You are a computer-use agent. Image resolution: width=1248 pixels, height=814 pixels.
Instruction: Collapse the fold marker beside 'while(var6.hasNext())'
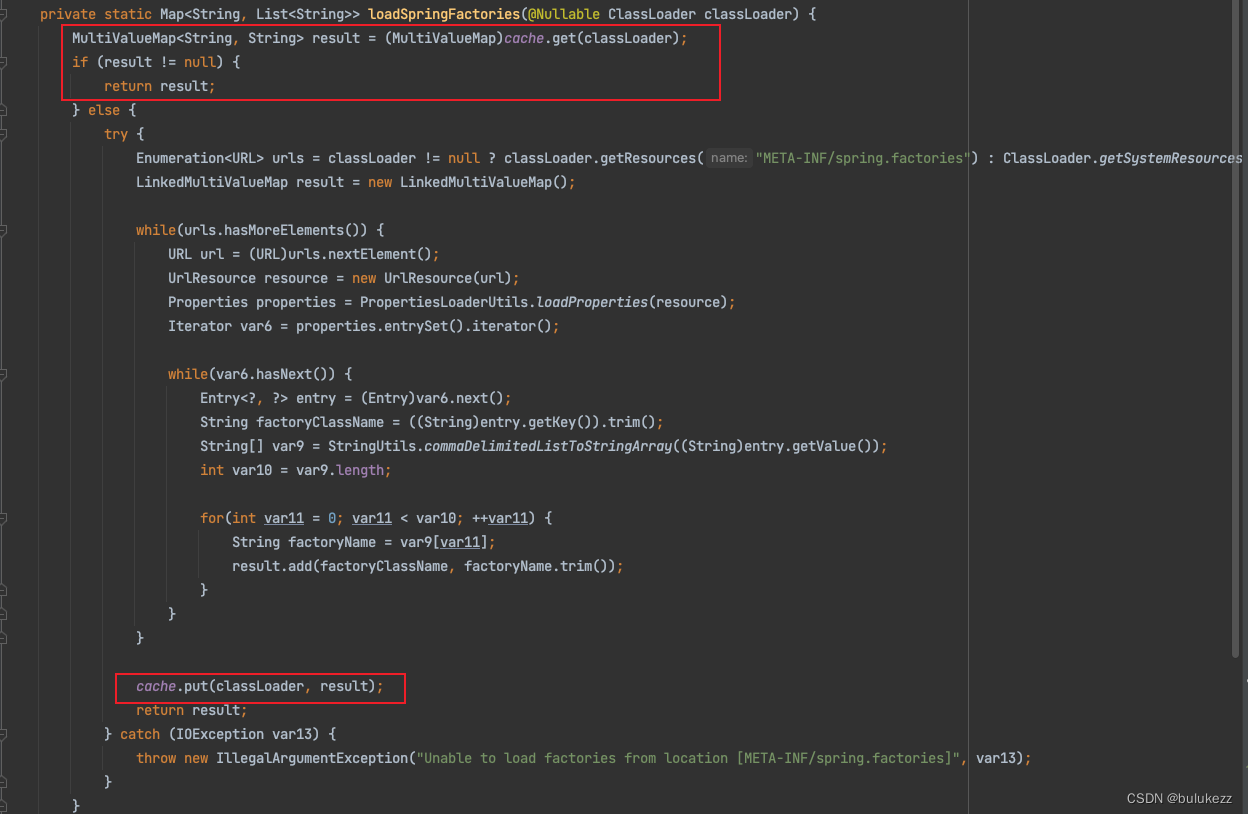[3, 374]
